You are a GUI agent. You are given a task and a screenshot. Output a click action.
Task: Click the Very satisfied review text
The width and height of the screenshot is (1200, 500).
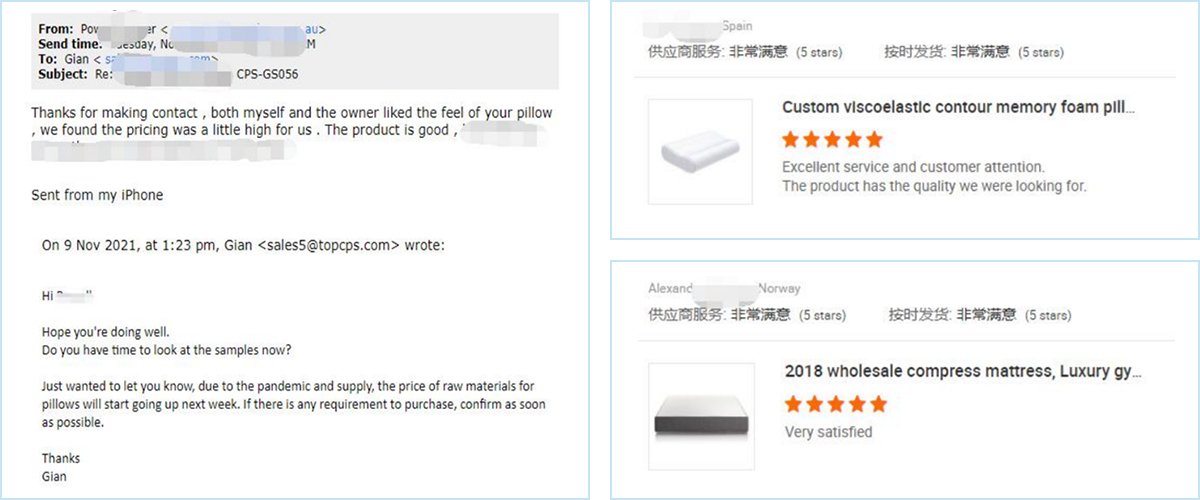[828, 432]
